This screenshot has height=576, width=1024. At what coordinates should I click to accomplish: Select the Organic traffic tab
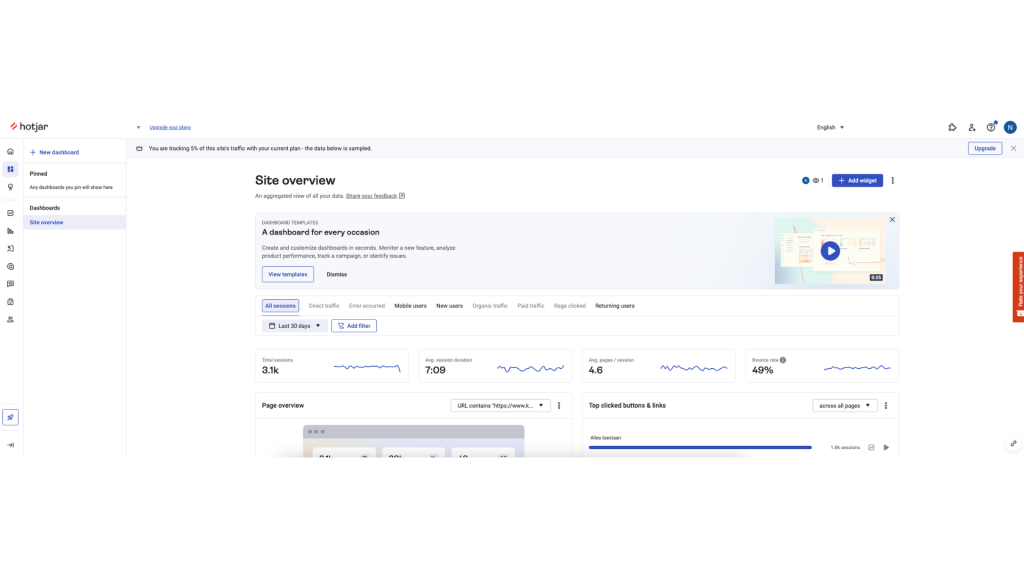coord(490,306)
